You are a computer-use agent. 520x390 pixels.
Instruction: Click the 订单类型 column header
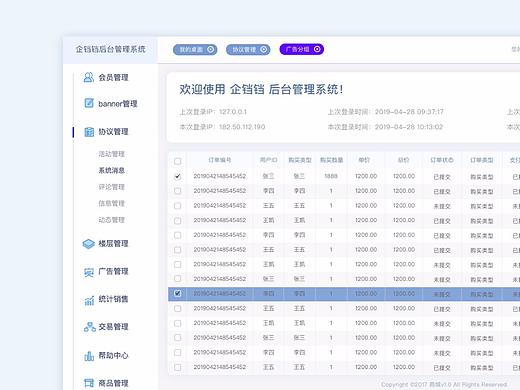[x=482, y=160]
